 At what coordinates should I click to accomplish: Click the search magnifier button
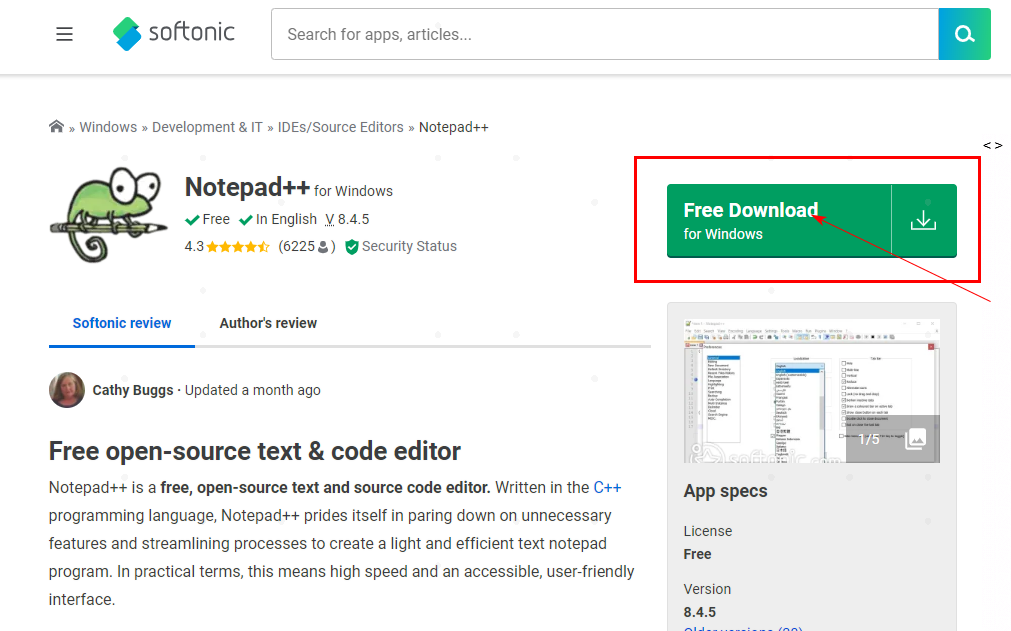tap(965, 34)
